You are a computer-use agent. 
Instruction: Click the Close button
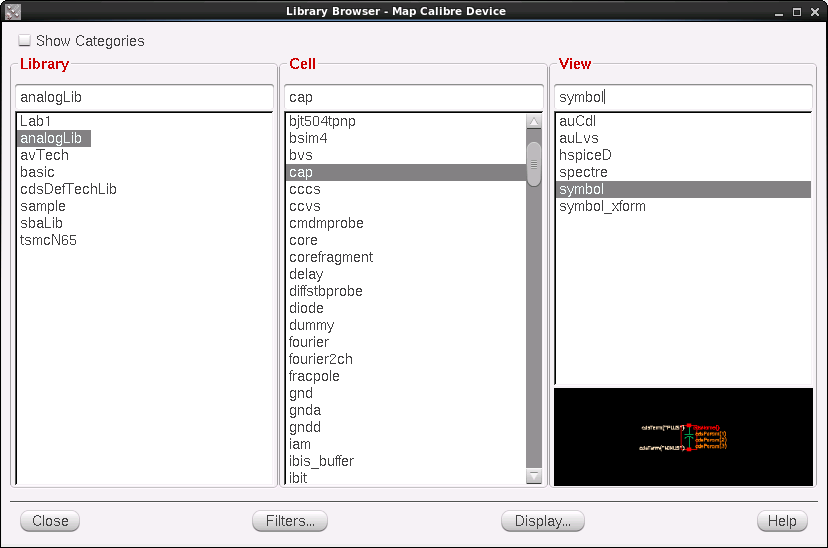50,521
